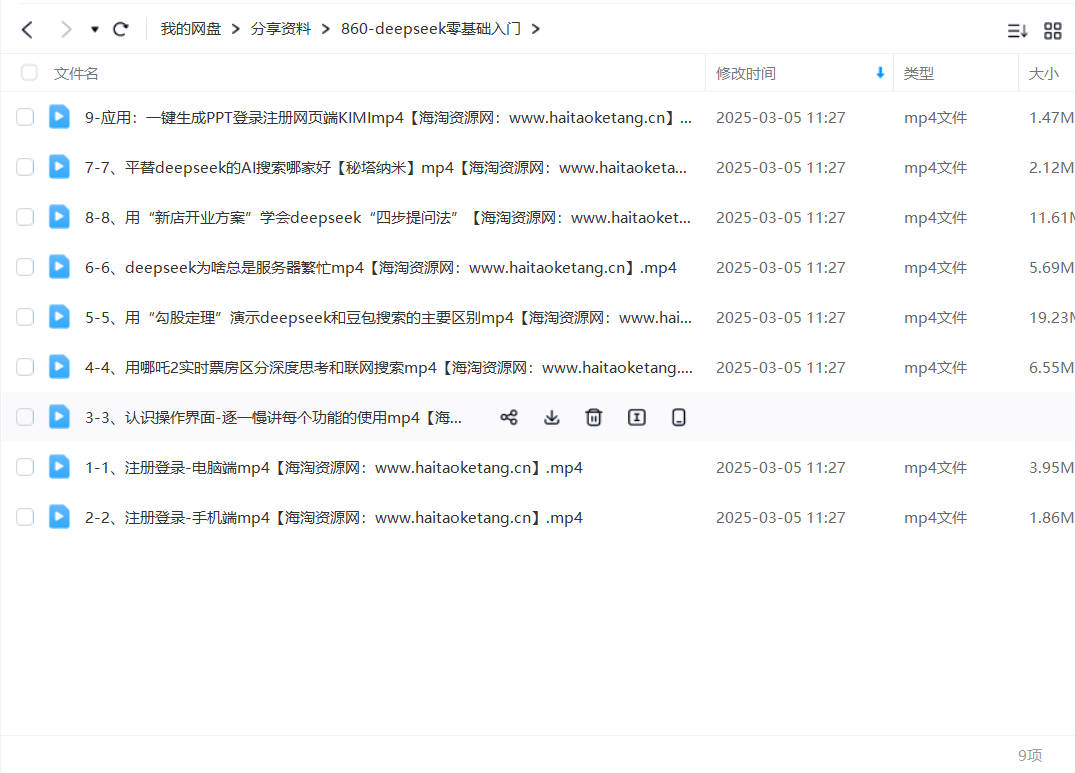Check the box for 4-4 file
Viewport: 1075px width, 773px height.
(25, 367)
